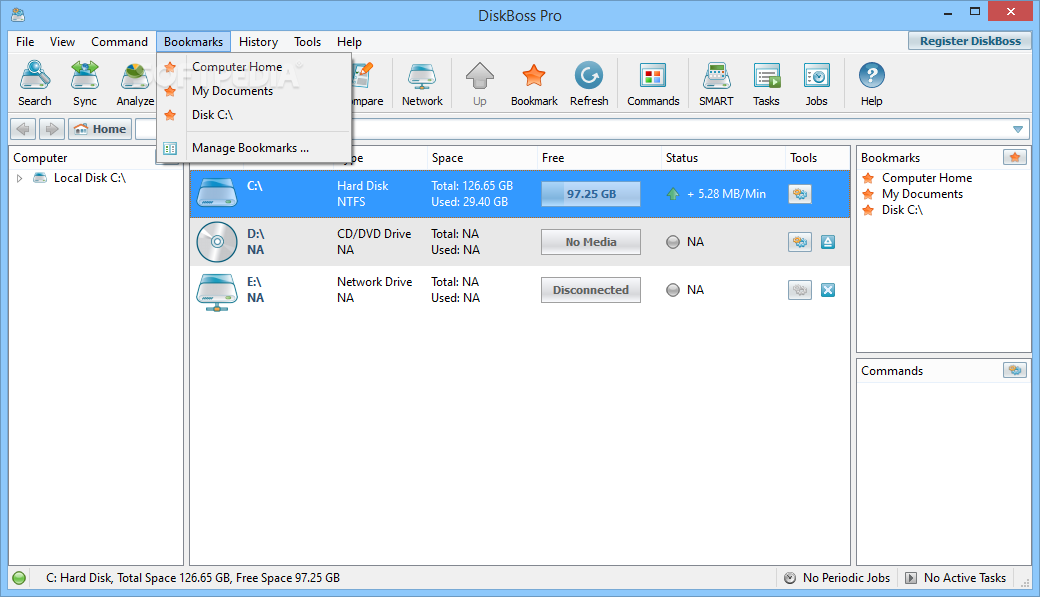Select Local Disk C:\ in Computer tree
Screen dimensions: 1040x597
pos(90,178)
